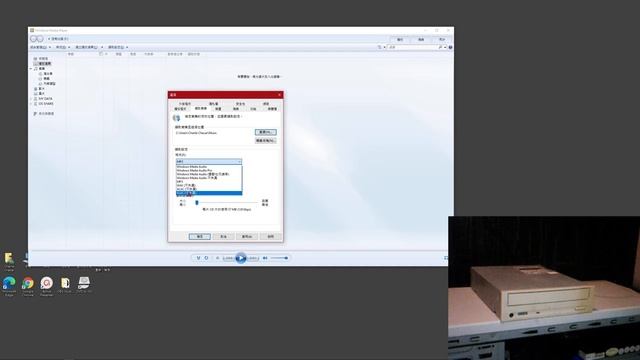
Task: Click Change button for rip location
Action: (x=265, y=132)
